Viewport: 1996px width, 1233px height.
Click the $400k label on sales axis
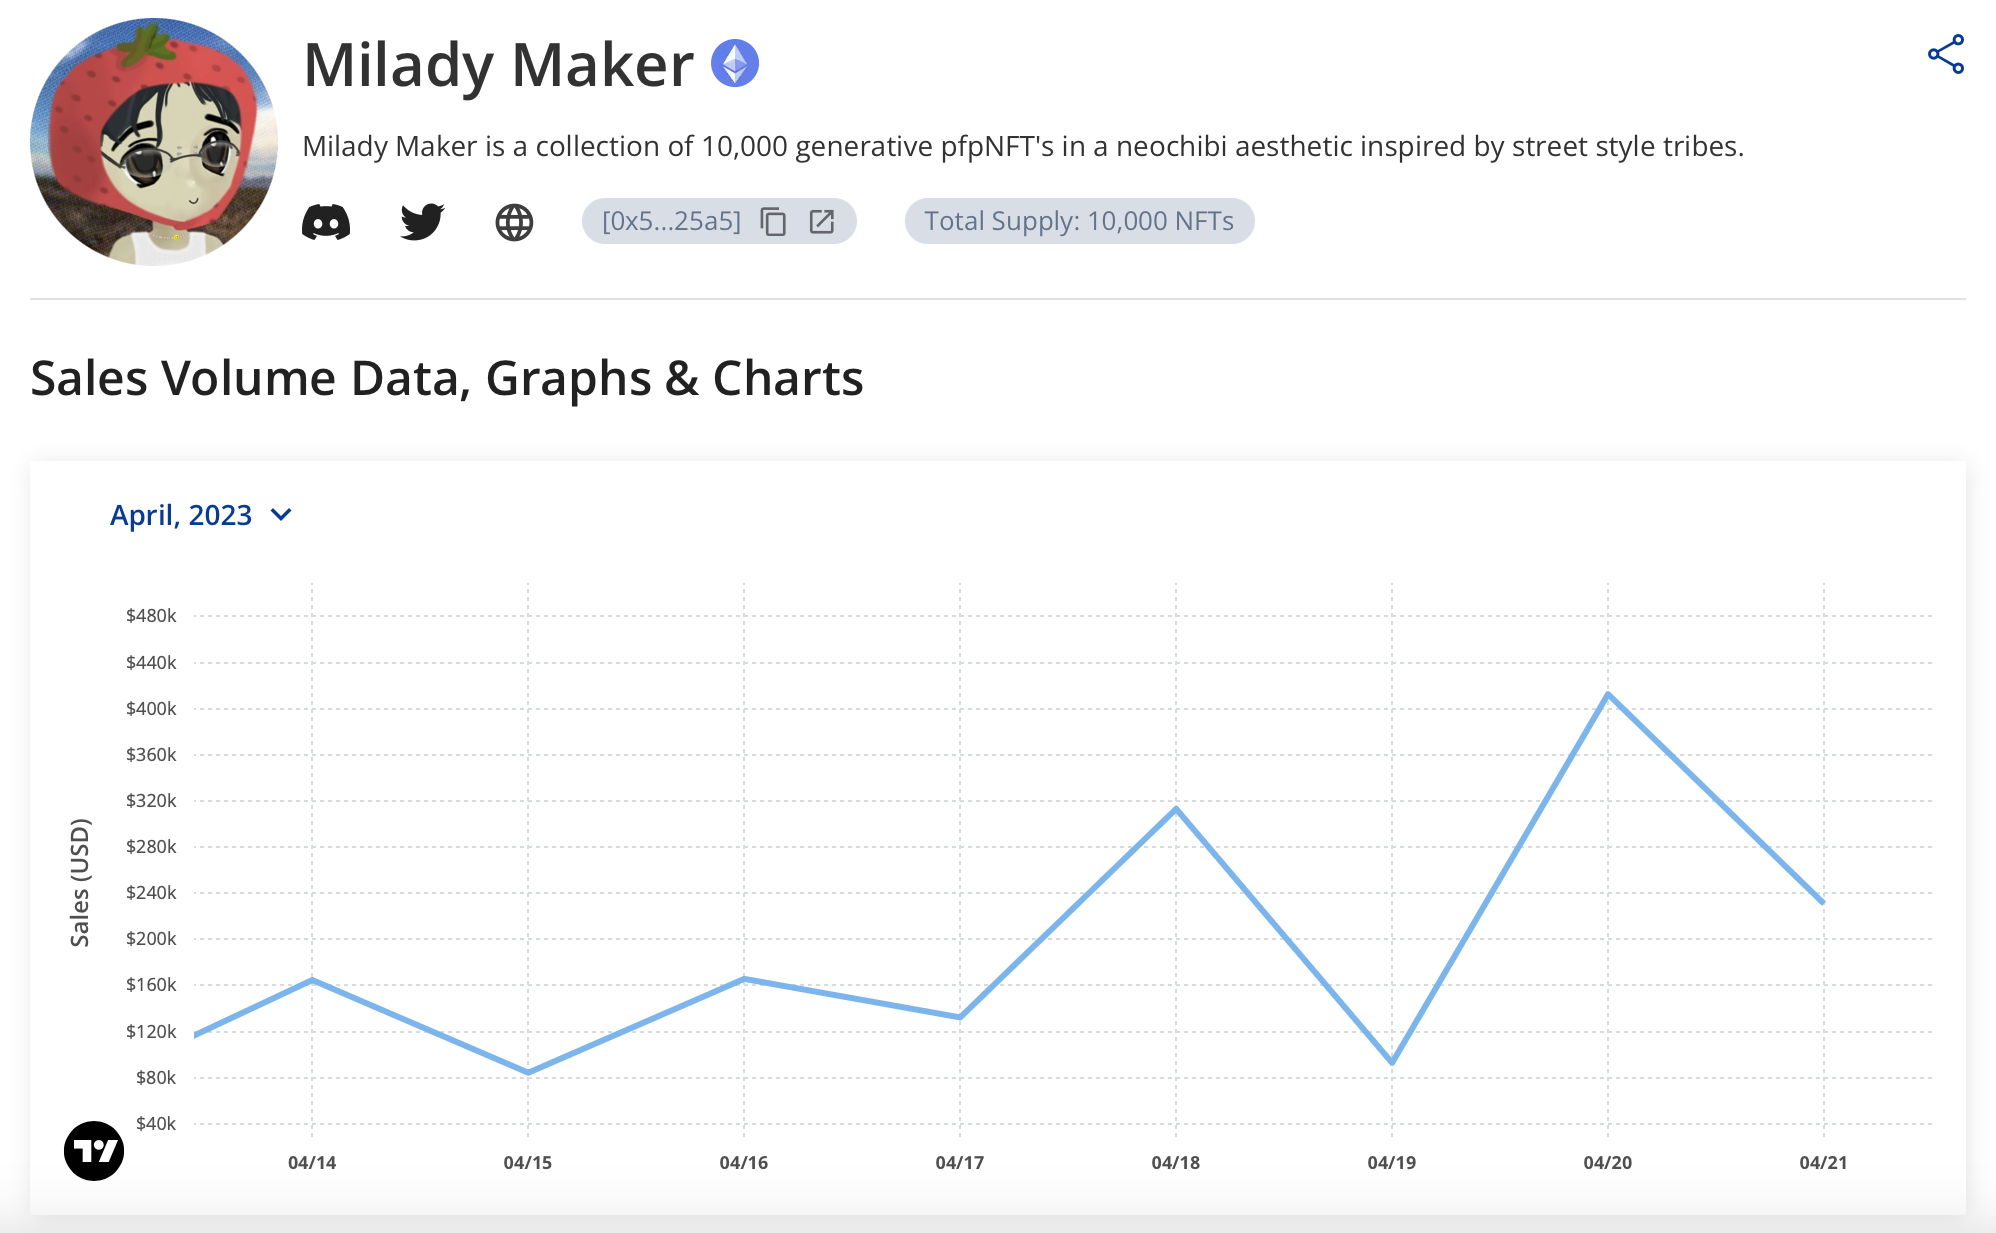click(151, 709)
